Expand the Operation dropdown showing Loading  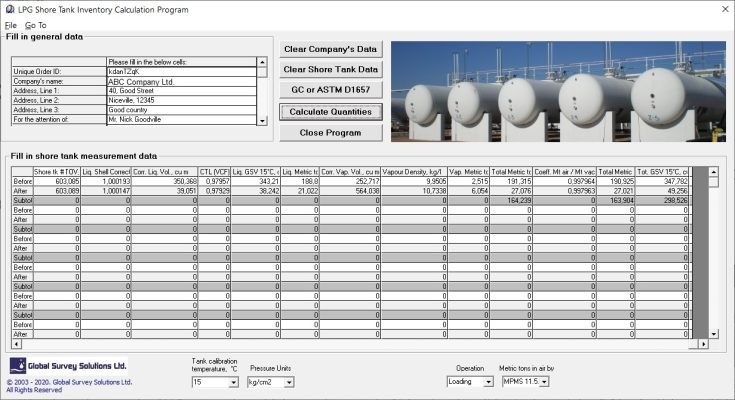point(488,382)
